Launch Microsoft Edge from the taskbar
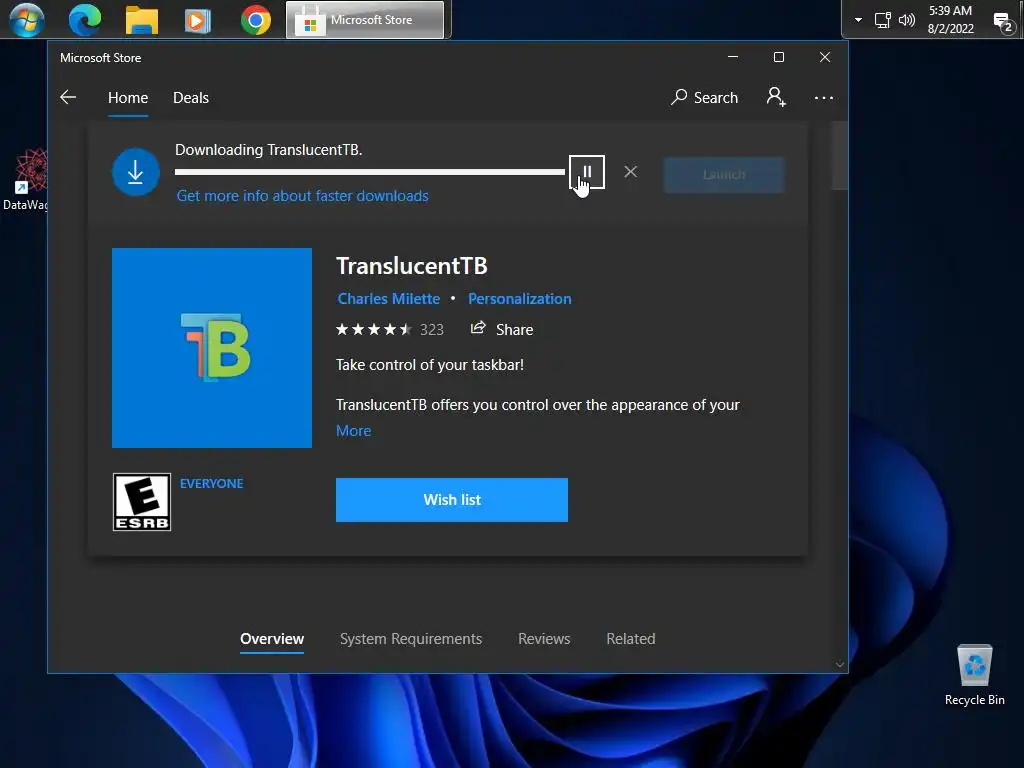The image size is (1024, 768). click(x=85, y=20)
